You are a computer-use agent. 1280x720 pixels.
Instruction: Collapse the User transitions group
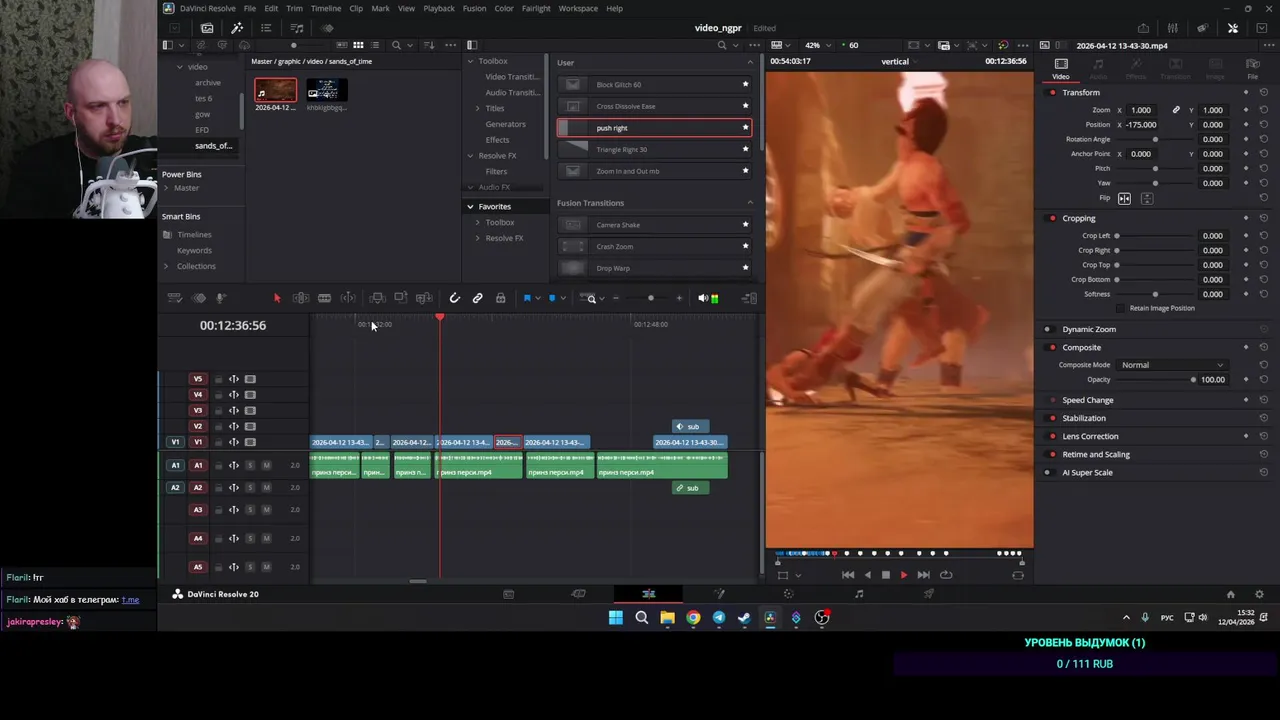(x=750, y=62)
